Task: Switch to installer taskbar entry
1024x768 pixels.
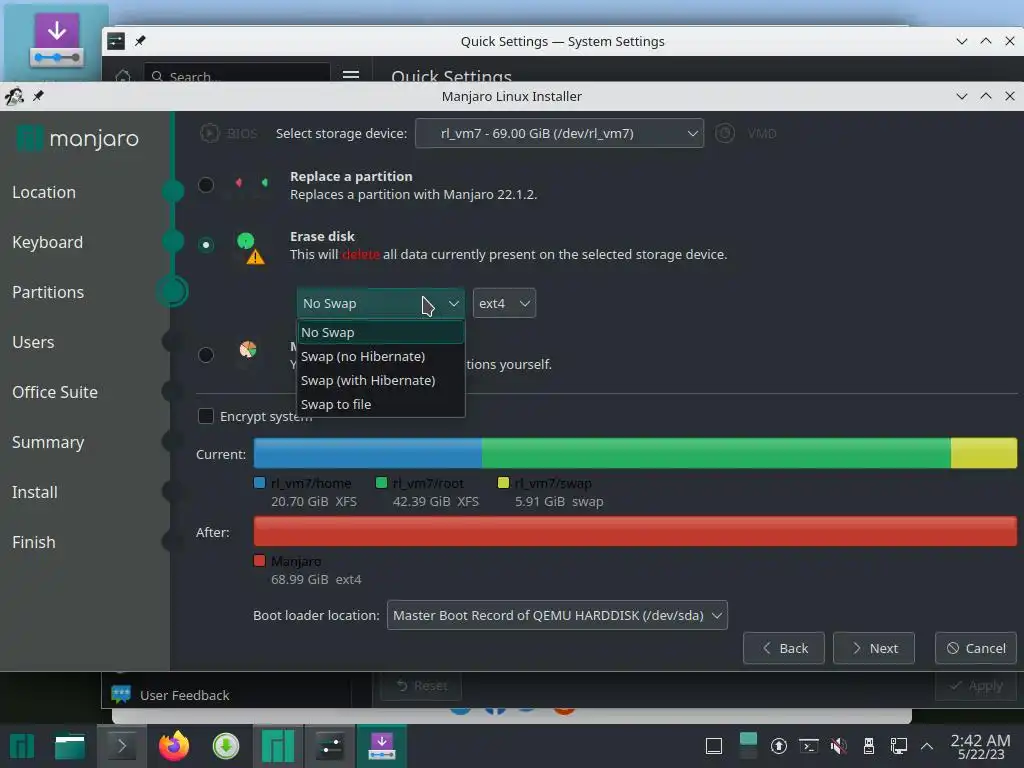Action: pos(381,746)
